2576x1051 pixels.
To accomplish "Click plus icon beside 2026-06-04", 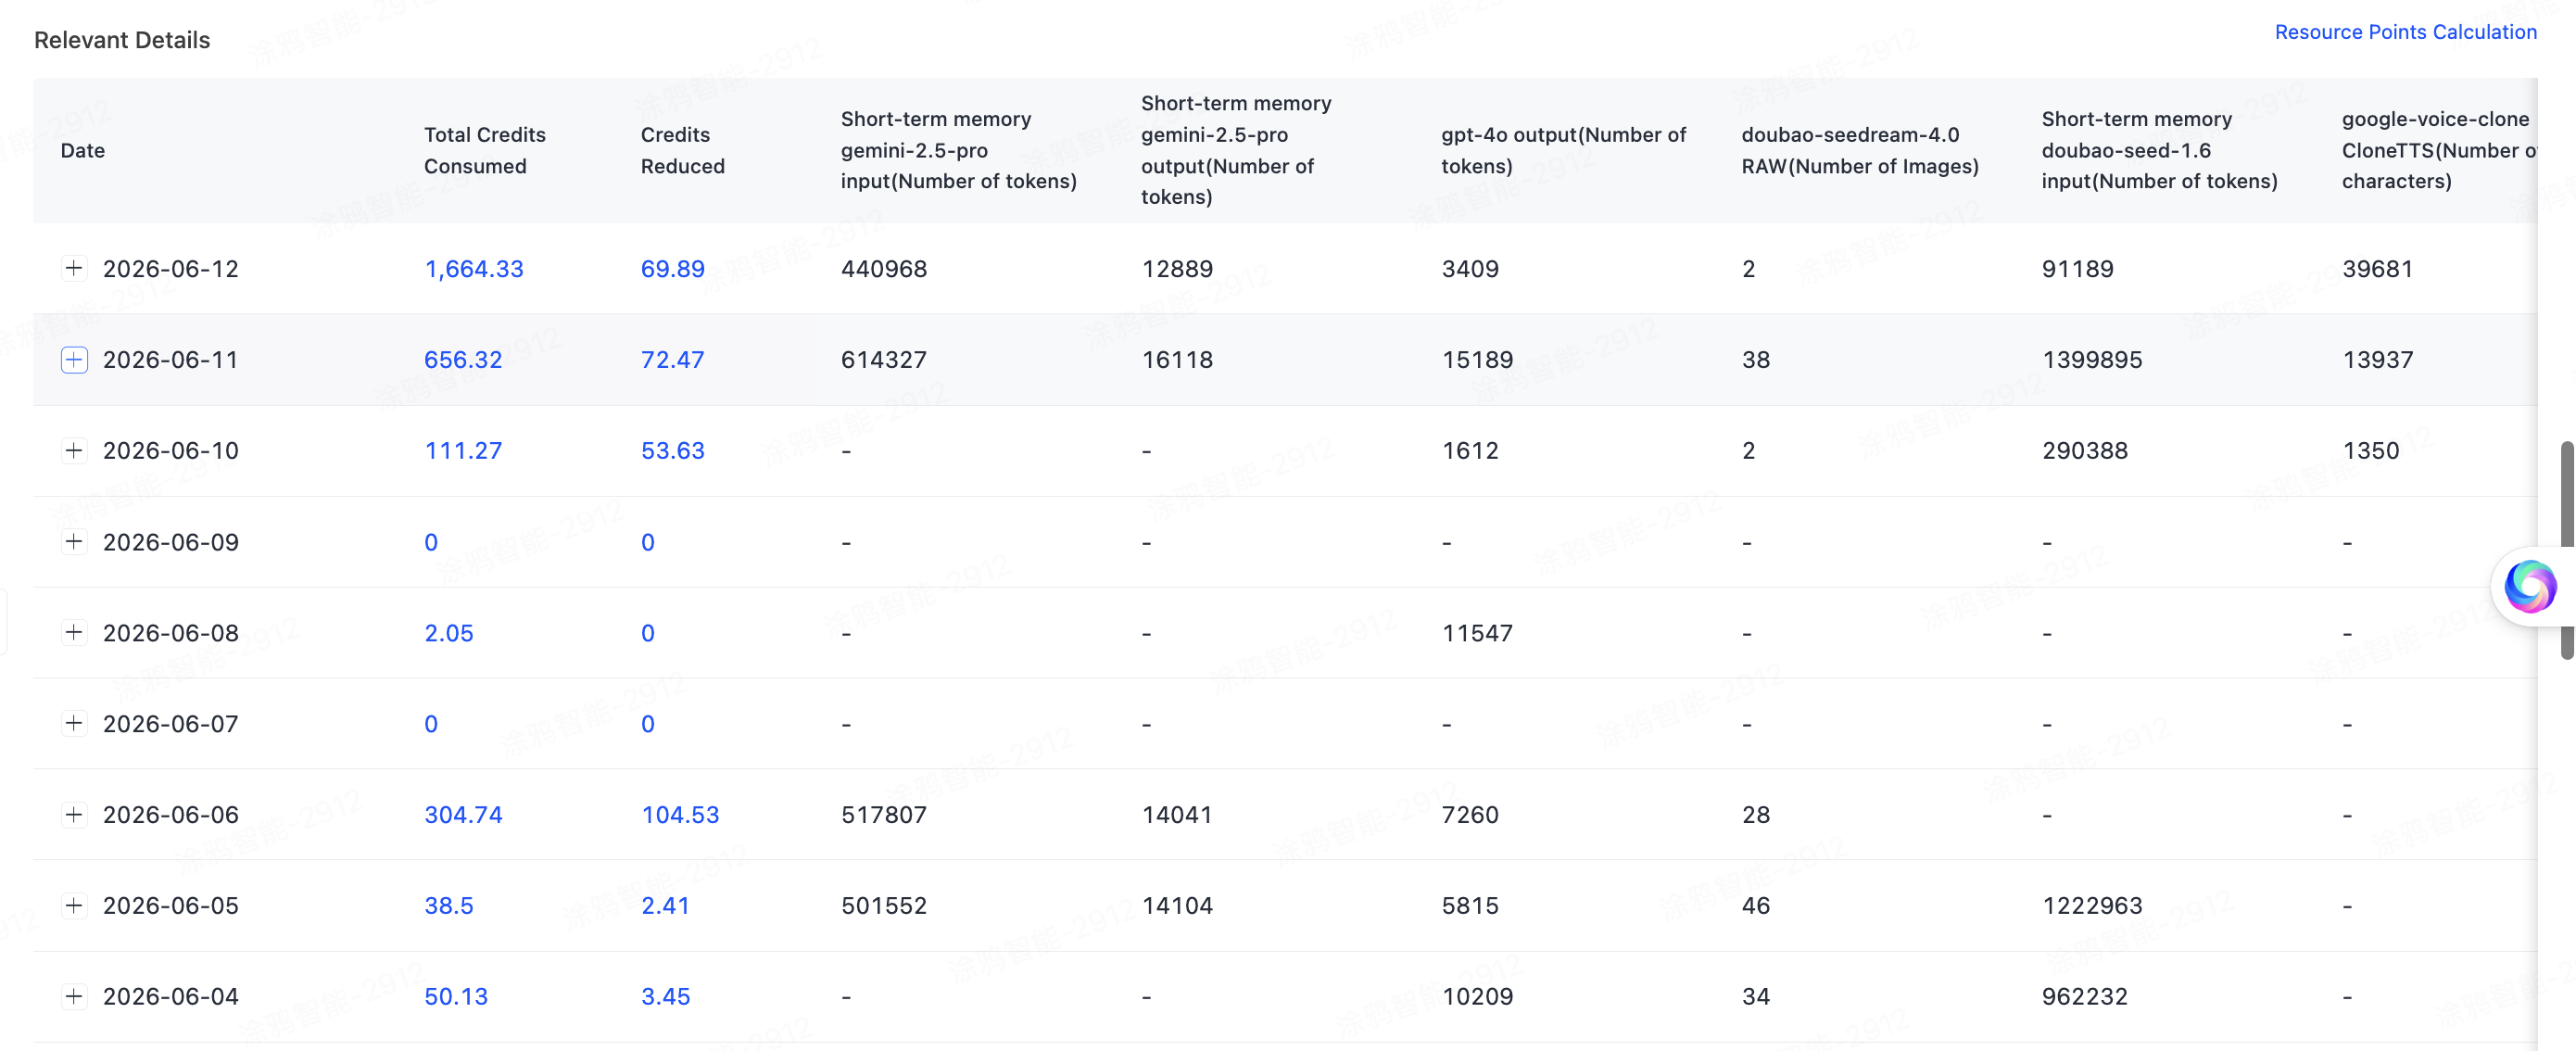I will (74, 996).
